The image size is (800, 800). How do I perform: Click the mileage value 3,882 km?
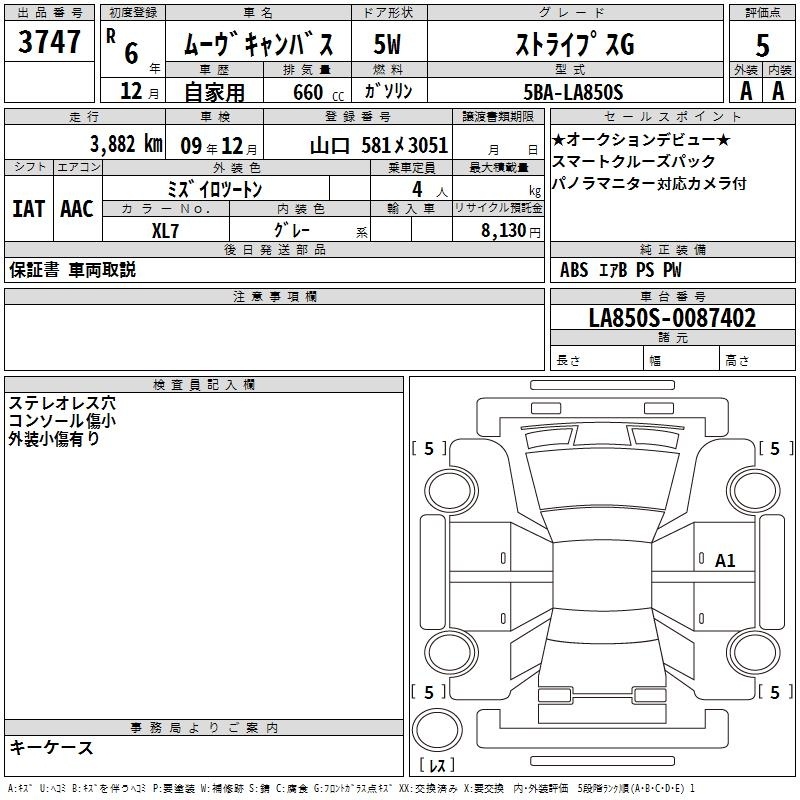click(x=125, y=144)
